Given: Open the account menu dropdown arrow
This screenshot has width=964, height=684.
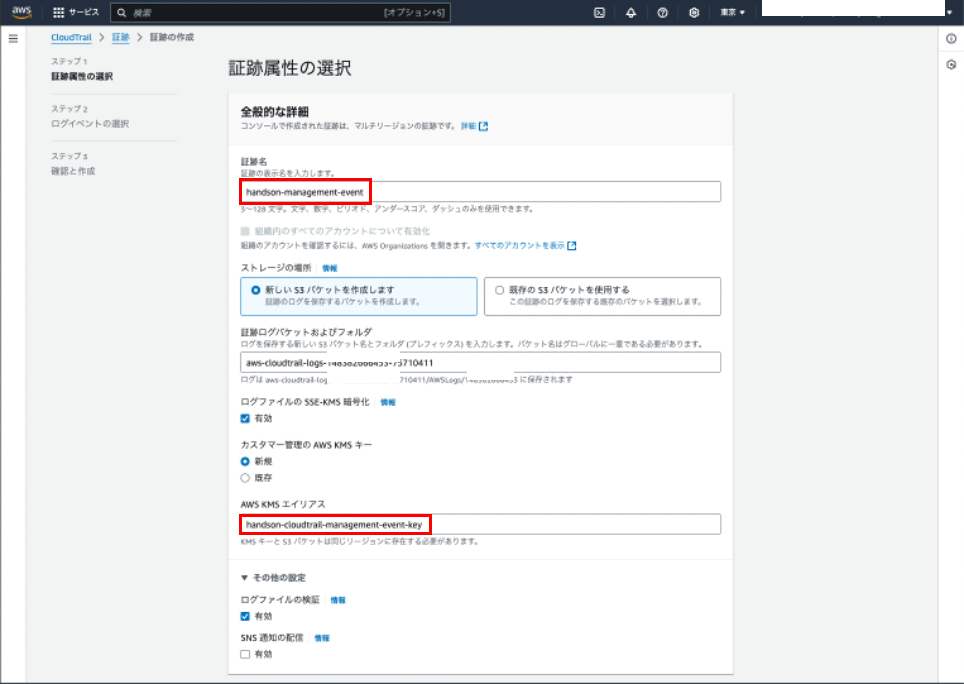Looking at the screenshot, I should pyautogui.click(x=950, y=12).
